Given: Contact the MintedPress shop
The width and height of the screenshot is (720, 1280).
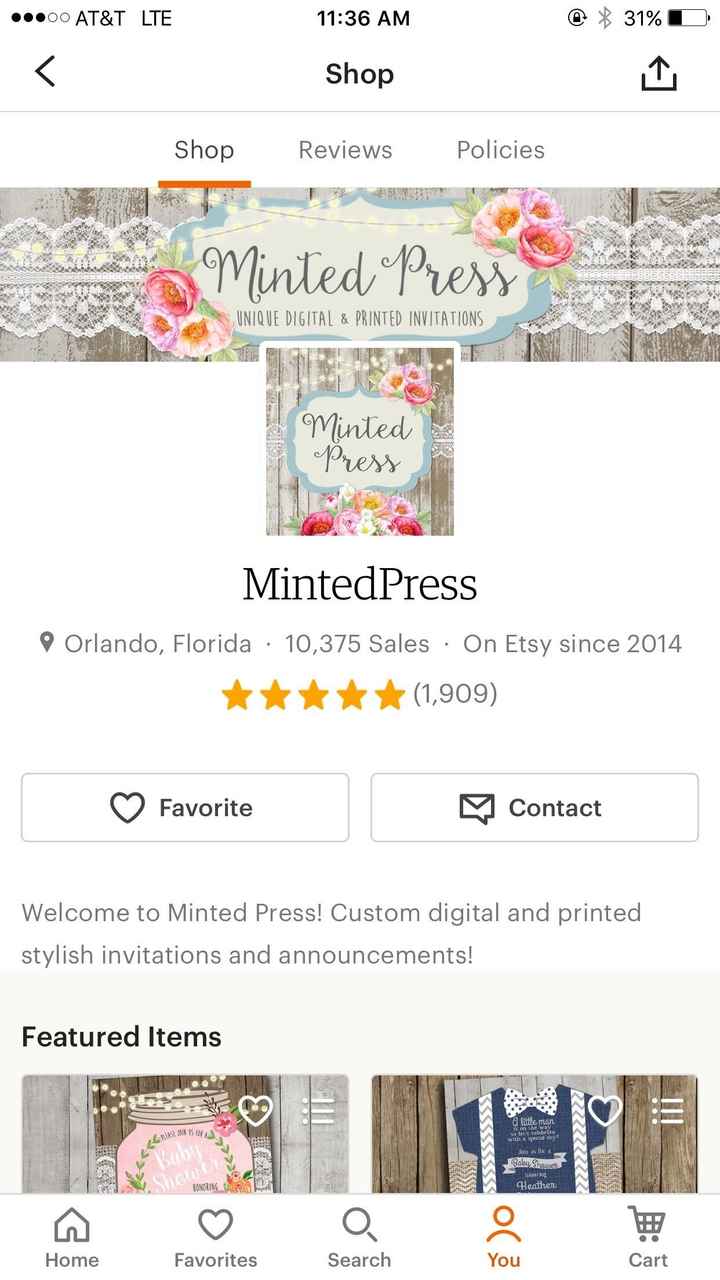Looking at the screenshot, I should point(534,807).
